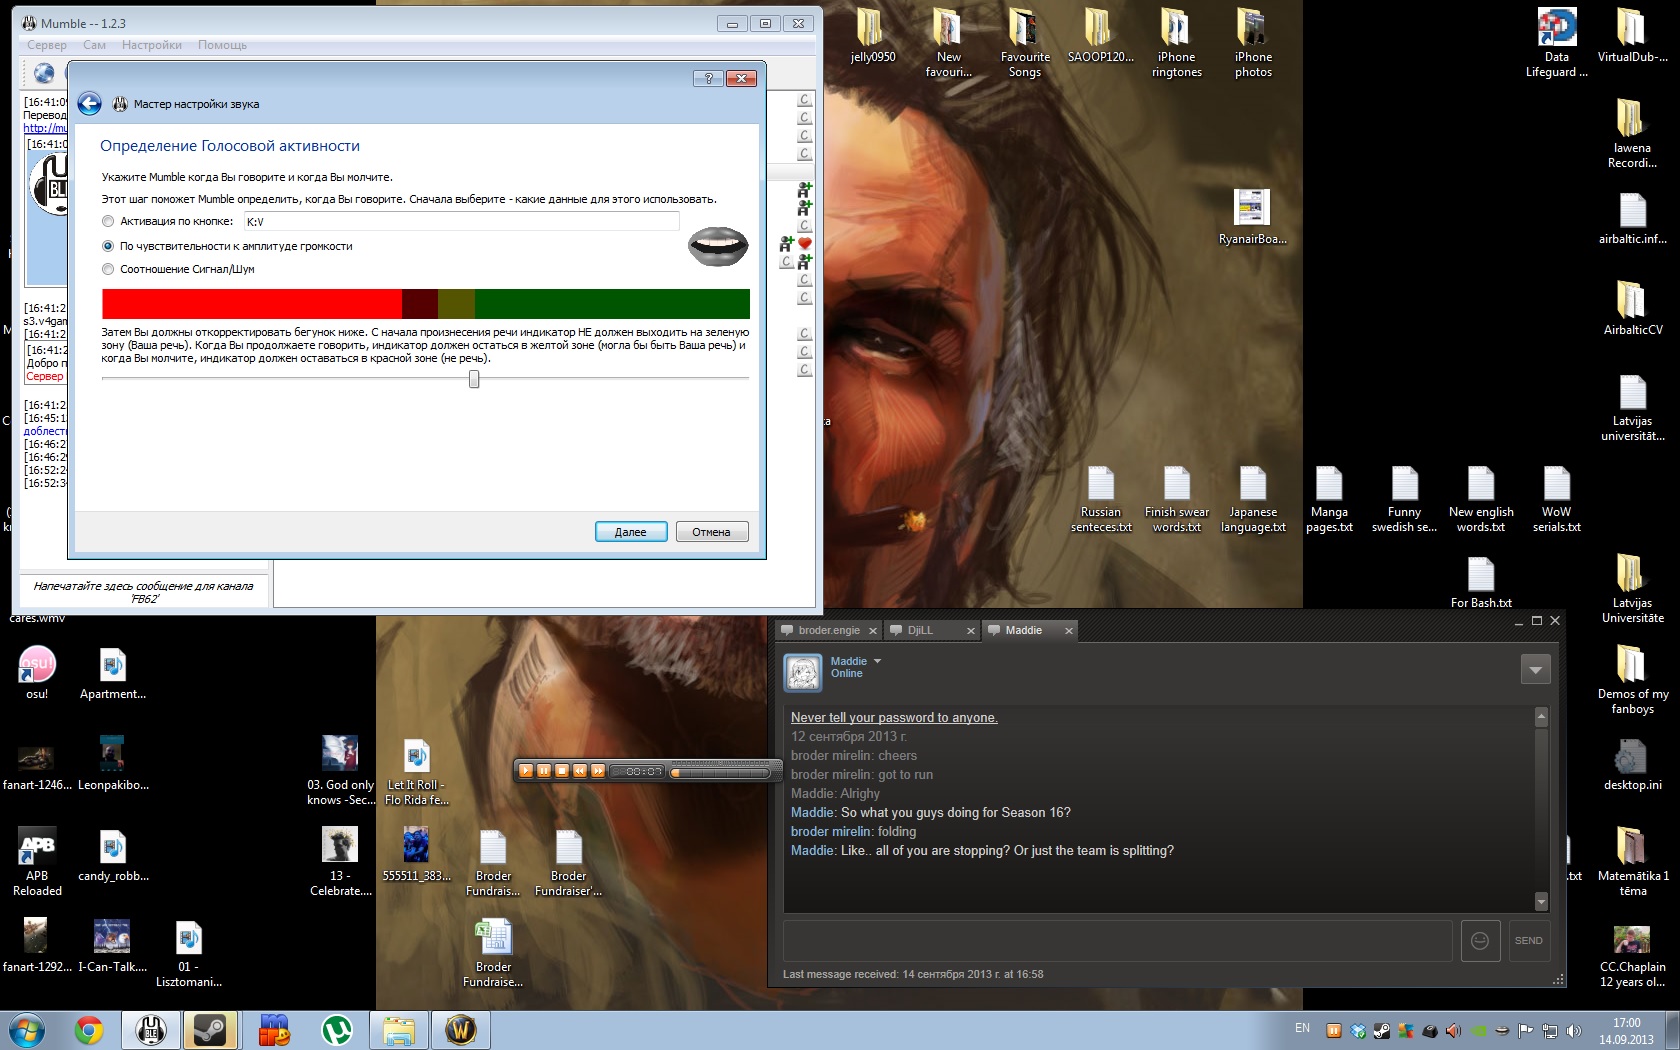
Task: Click the Action Center flag tray icon
Action: coord(1526,1030)
